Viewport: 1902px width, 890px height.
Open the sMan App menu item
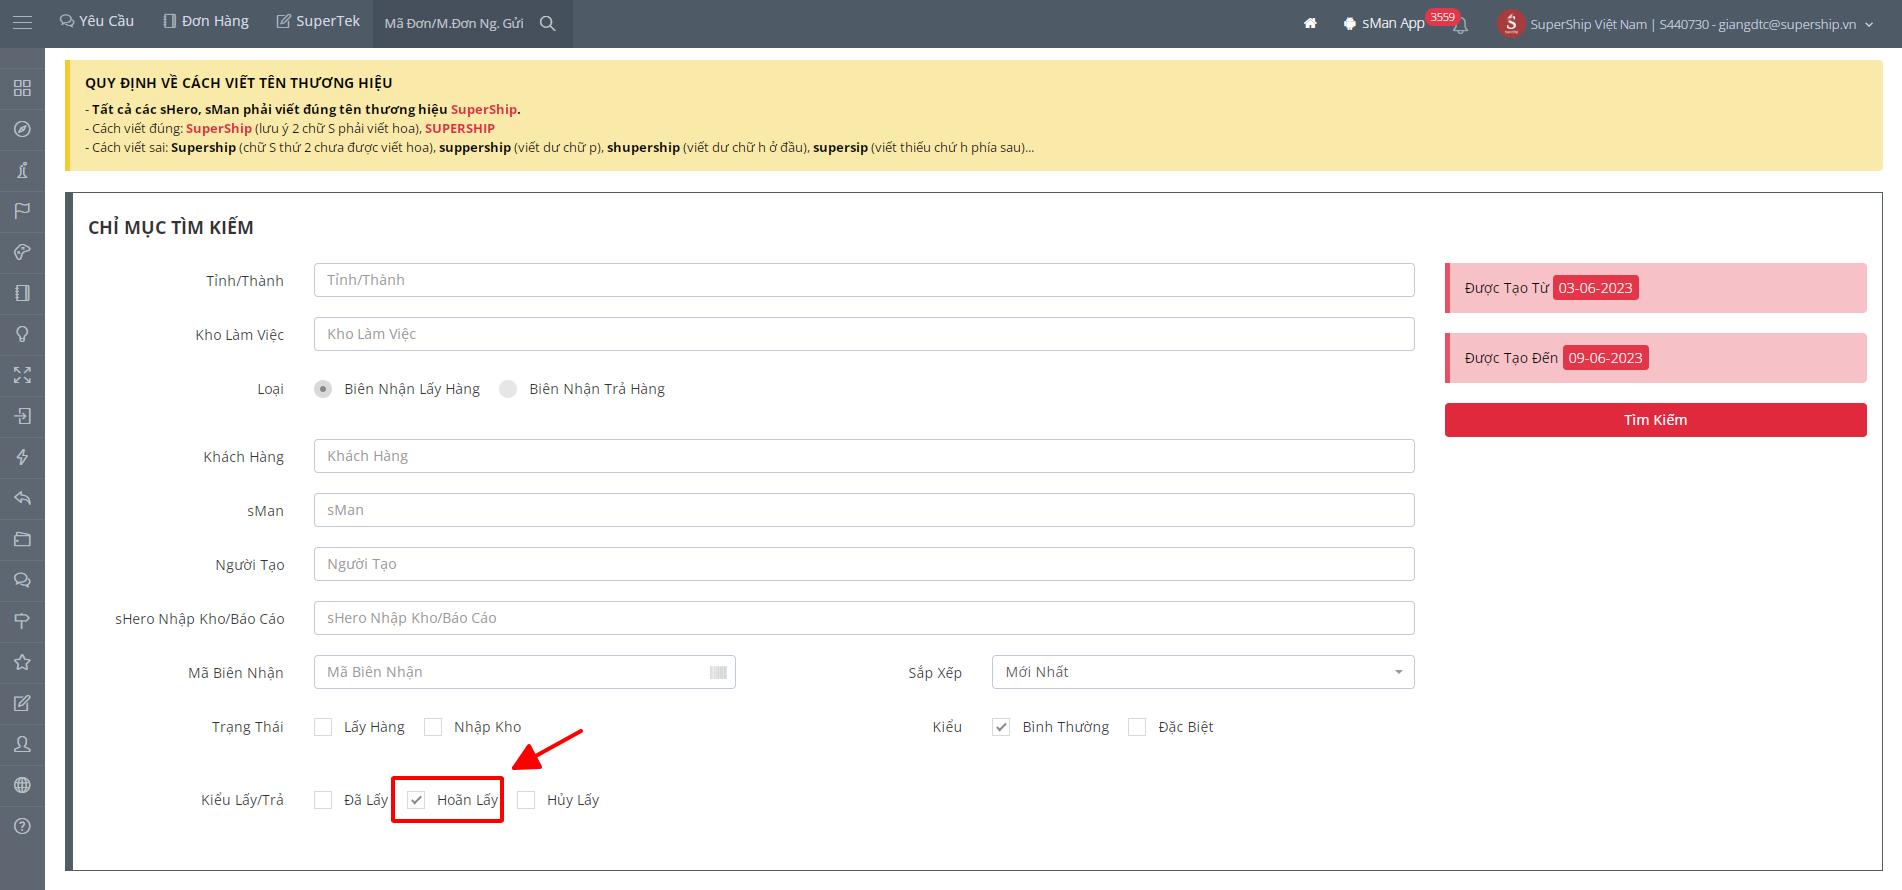1383,23
